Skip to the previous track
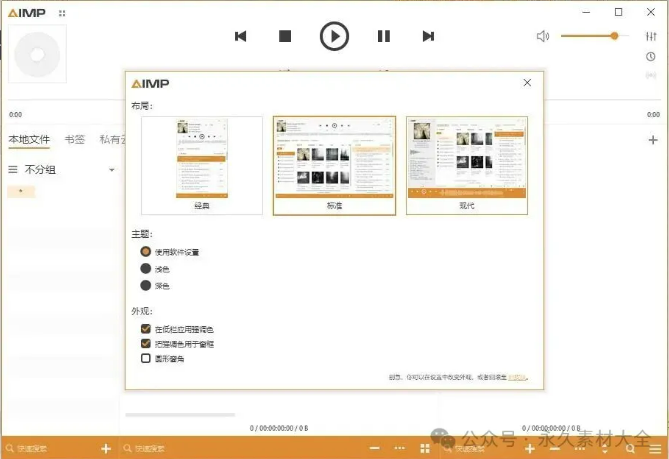The height and width of the screenshot is (459, 669). click(x=240, y=36)
